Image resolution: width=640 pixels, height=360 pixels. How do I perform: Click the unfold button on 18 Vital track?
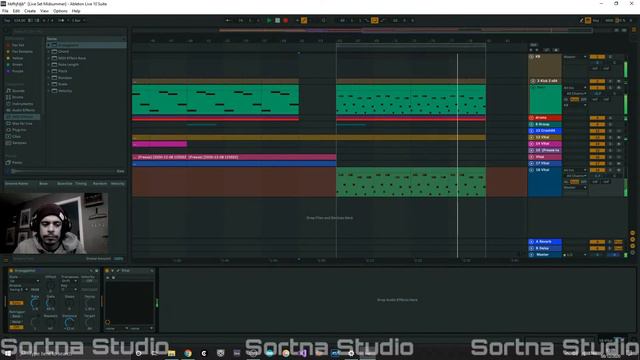pos(531,170)
